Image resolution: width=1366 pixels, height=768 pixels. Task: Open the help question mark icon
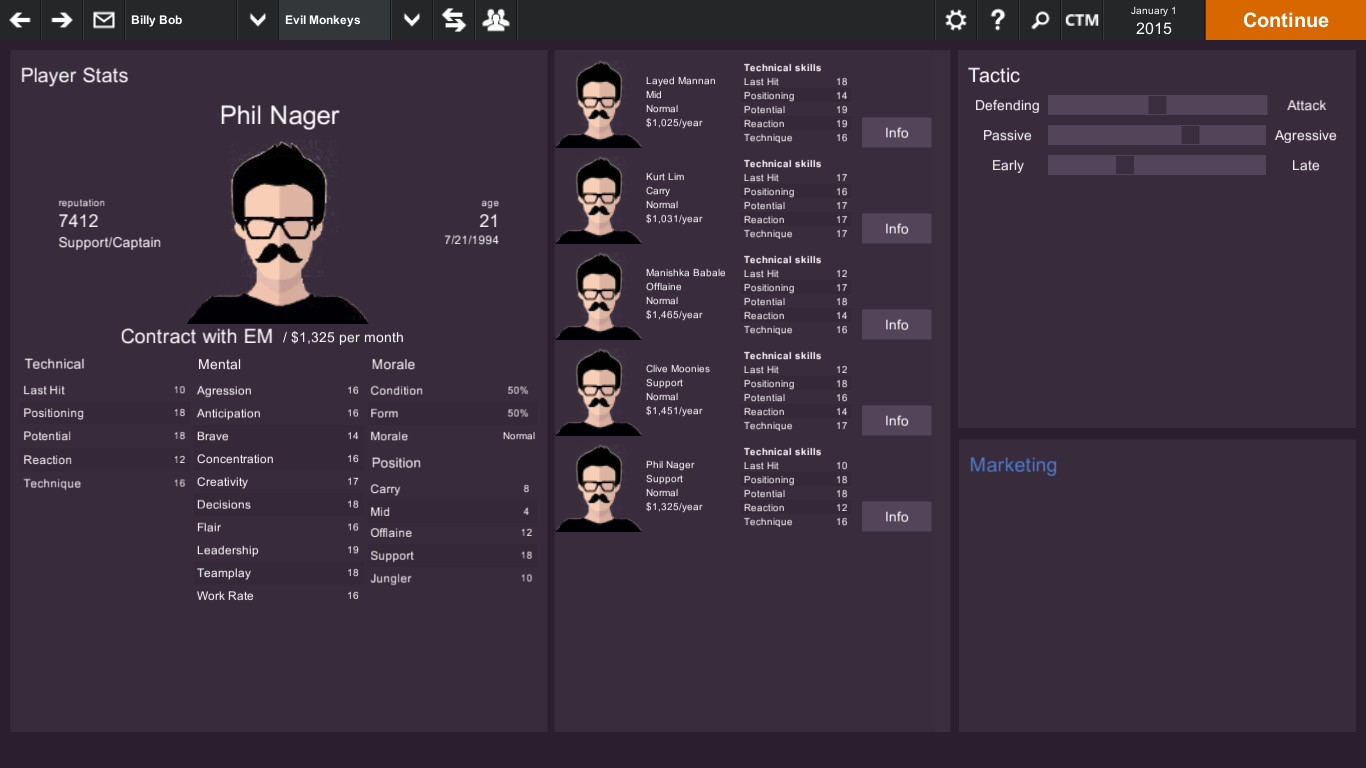pos(997,20)
